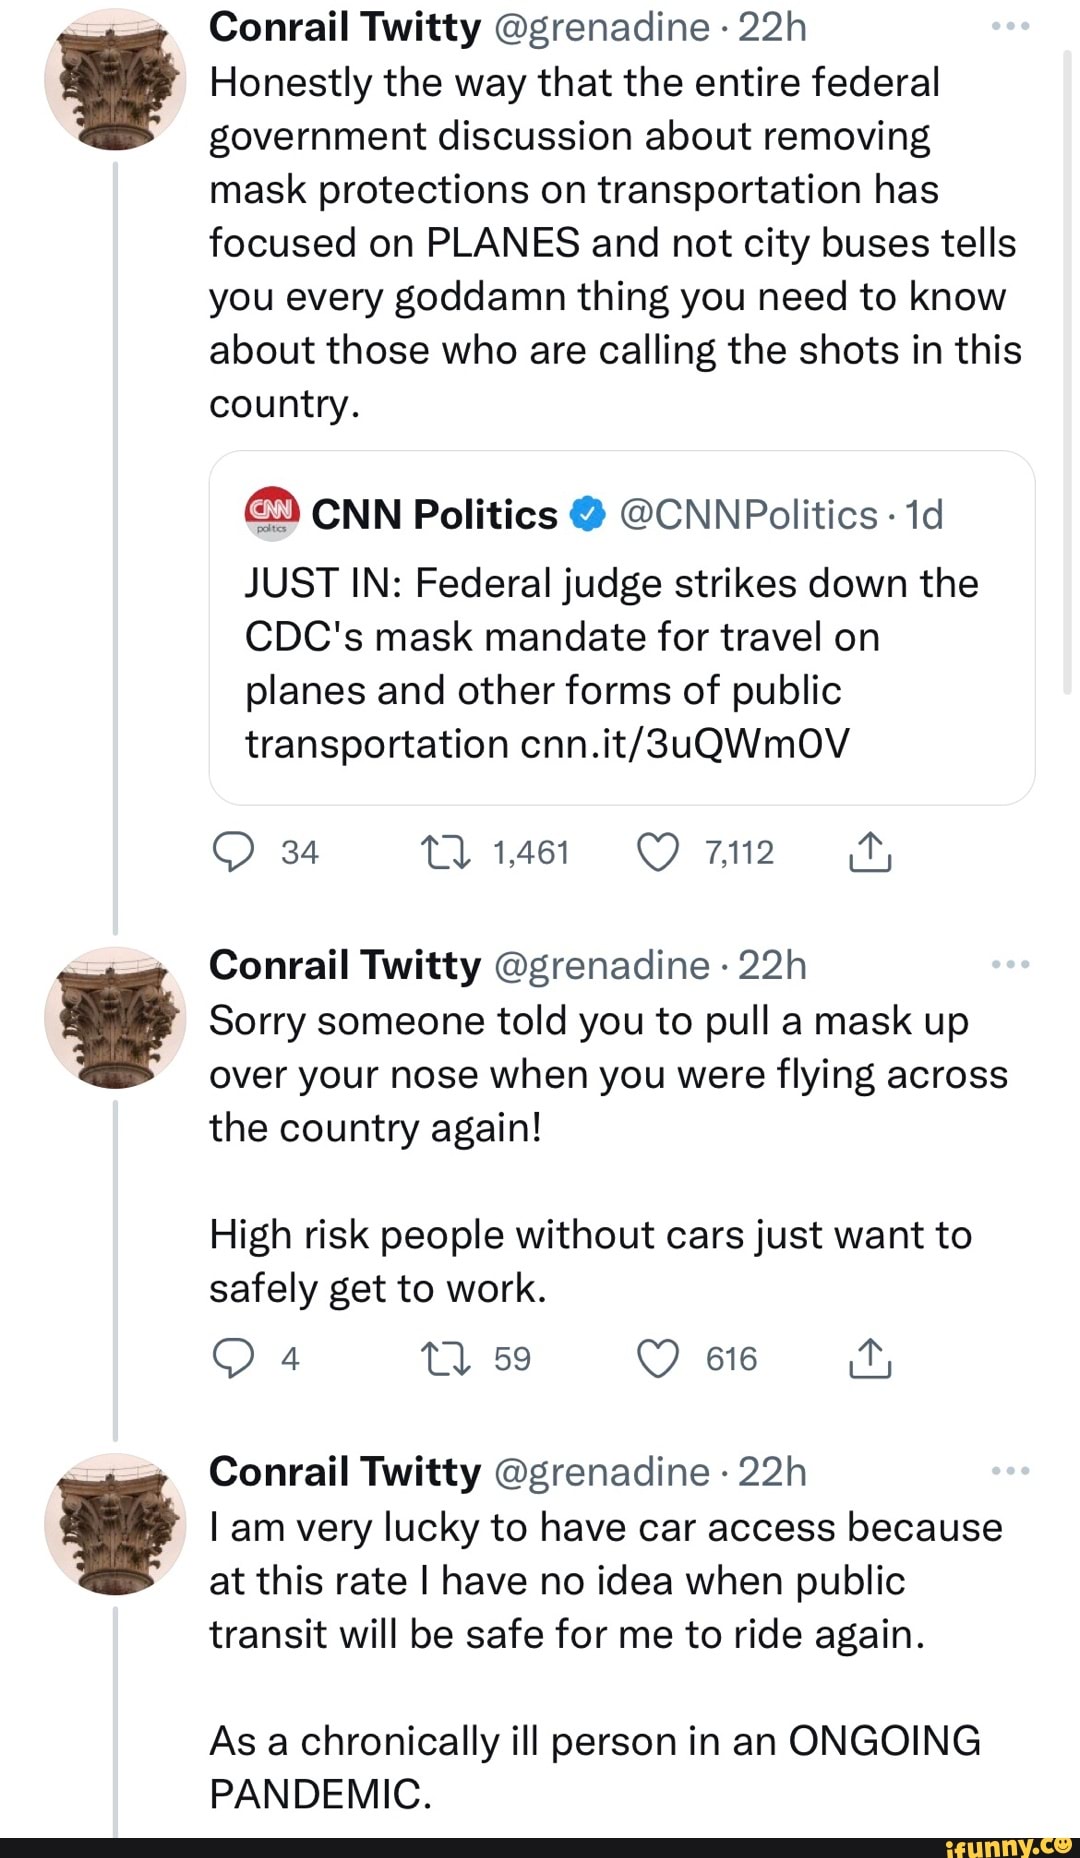Viewport: 1080px width, 1858px height.
Task: Click the CNN Politics verified badge
Action: (x=587, y=513)
